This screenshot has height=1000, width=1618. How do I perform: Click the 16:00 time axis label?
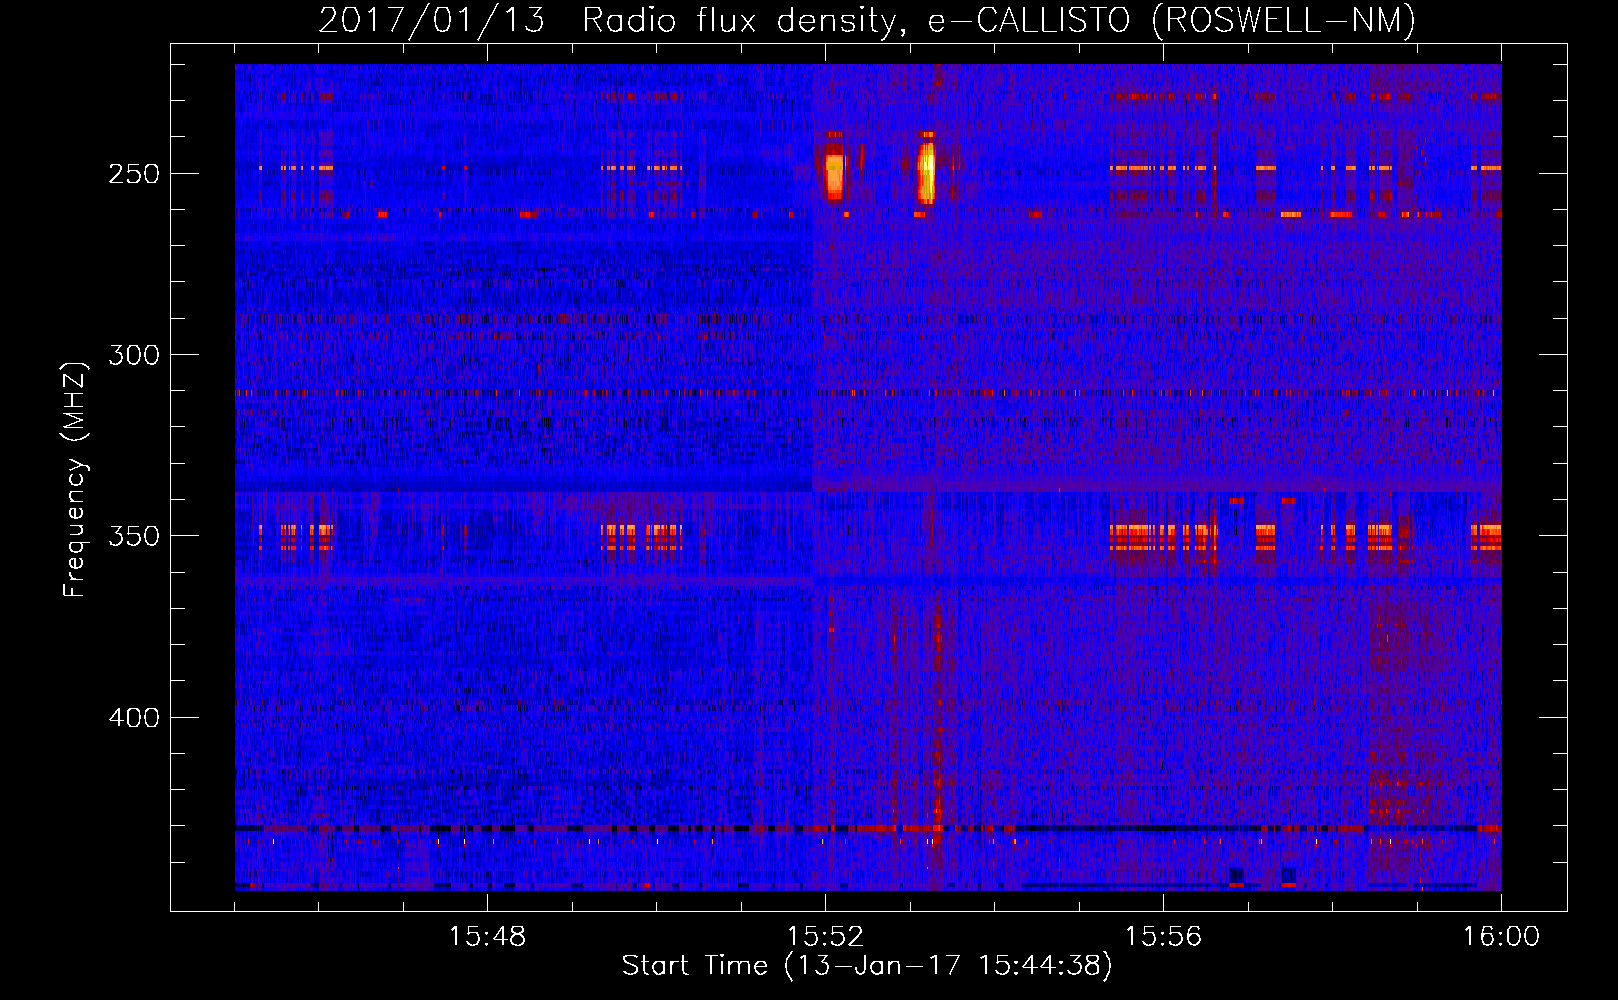(1501, 937)
